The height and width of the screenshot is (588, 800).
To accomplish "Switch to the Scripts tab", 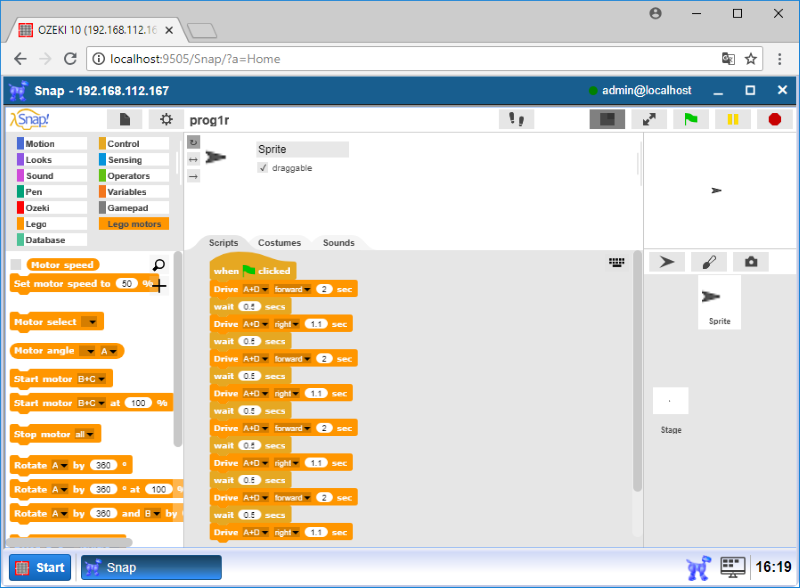I will tap(223, 243).
